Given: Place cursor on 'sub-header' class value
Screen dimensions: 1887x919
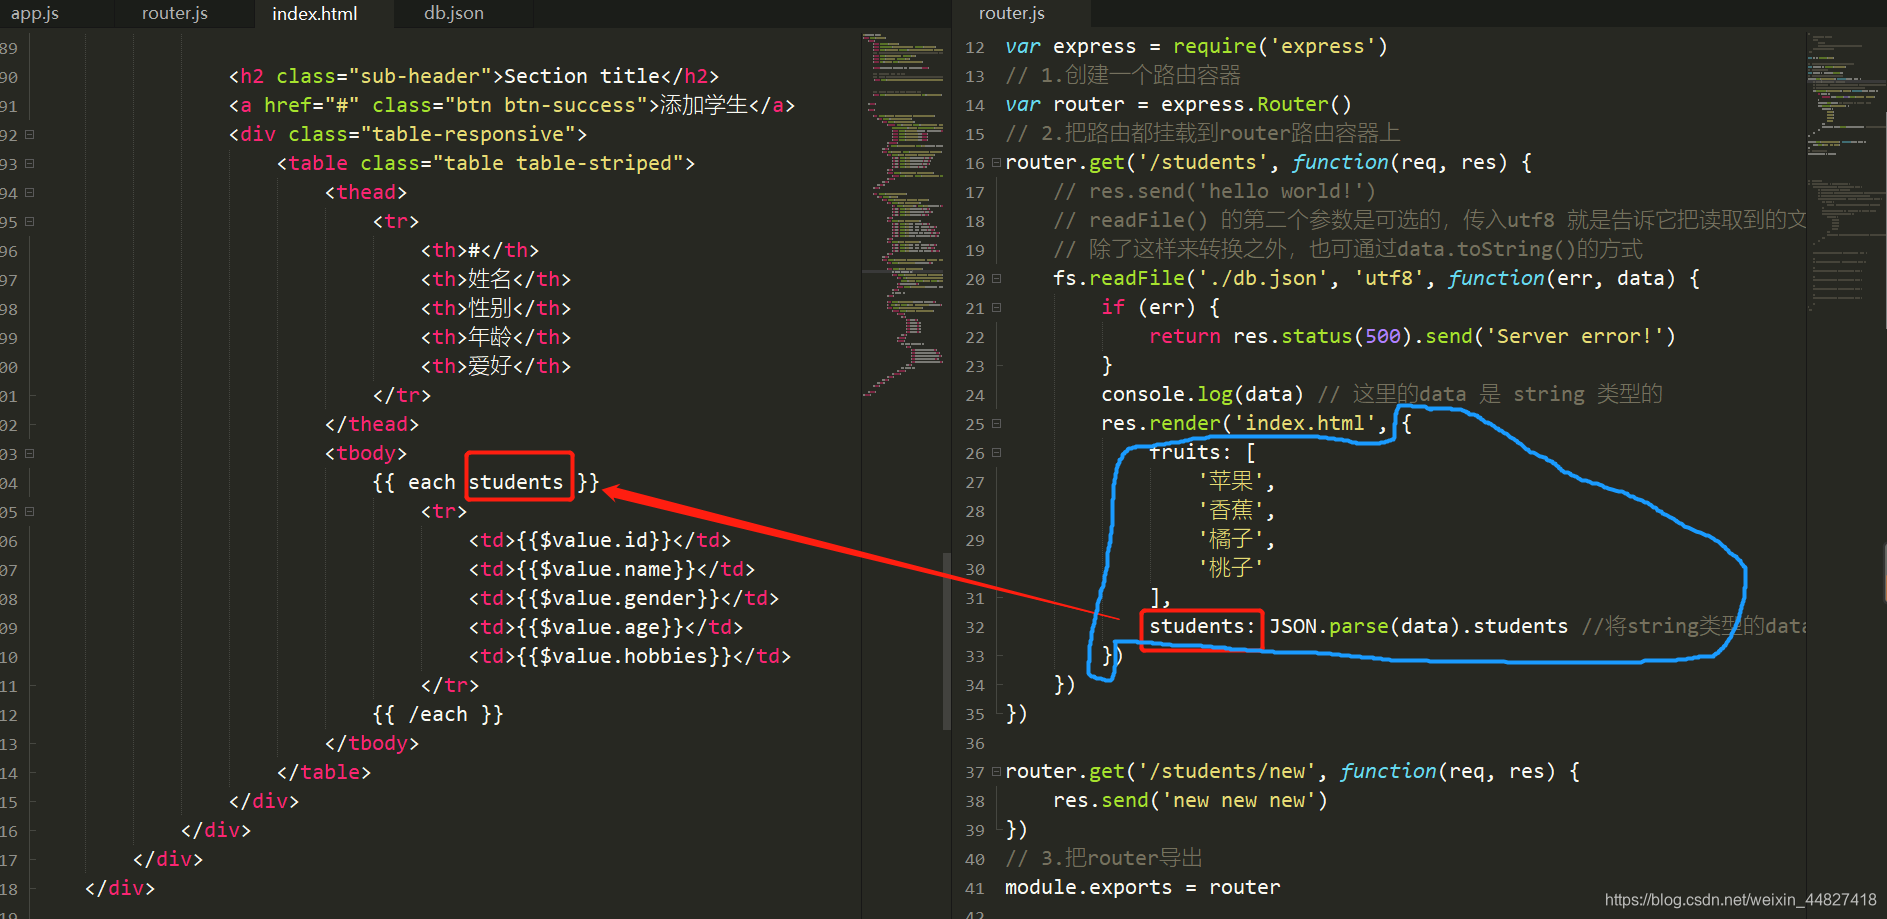Looking at the screenshot, I should pos(420,76).
